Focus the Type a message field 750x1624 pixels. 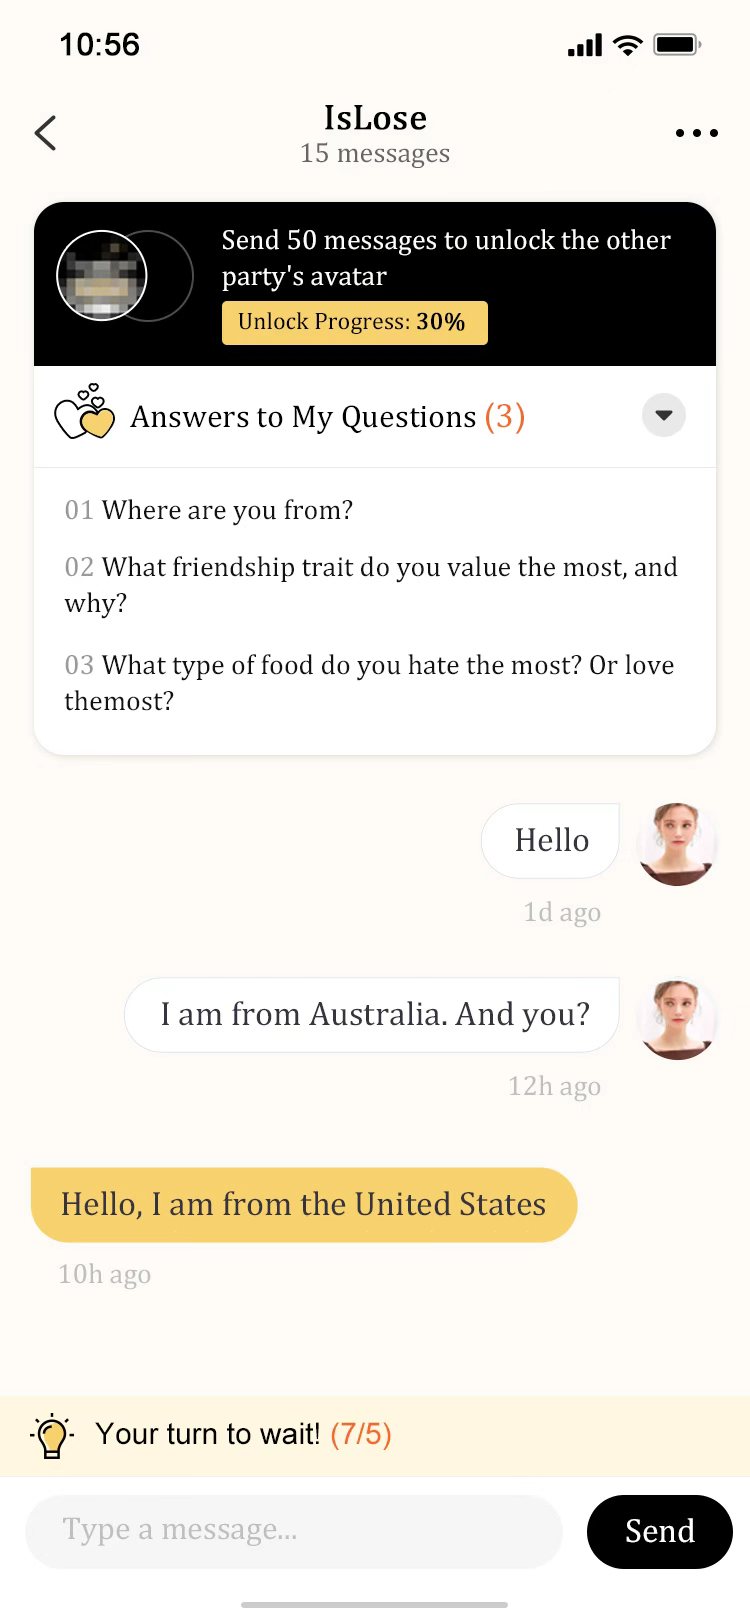pyautogui.click(x=293, y=1530)
